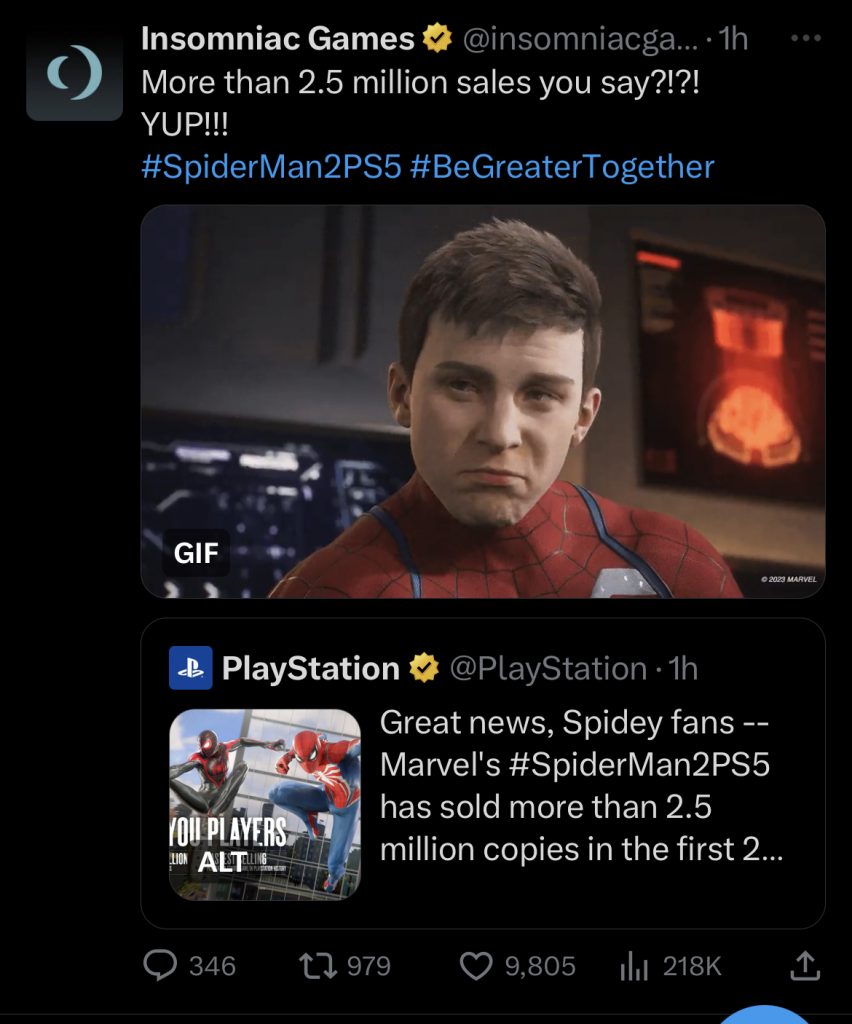This screenshot has height=1024, width=852.
Task: Open the #SpiderMan2PS5 hashtag link
Action: tap(270, 166)
